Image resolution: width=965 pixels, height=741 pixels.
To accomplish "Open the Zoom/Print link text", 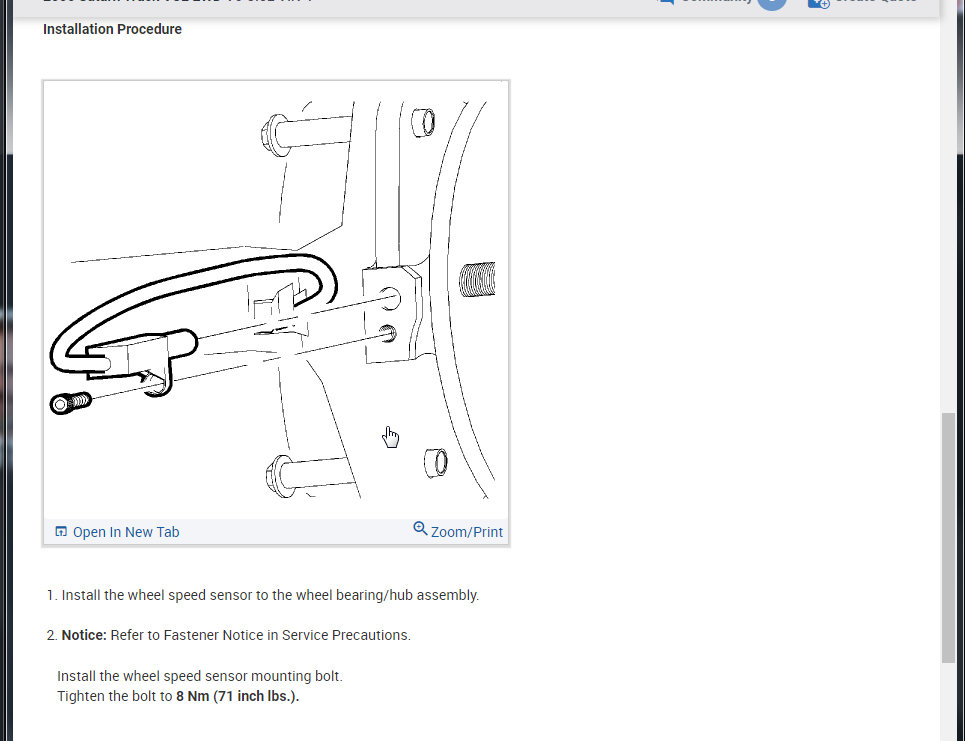I will tap(466, 532).
